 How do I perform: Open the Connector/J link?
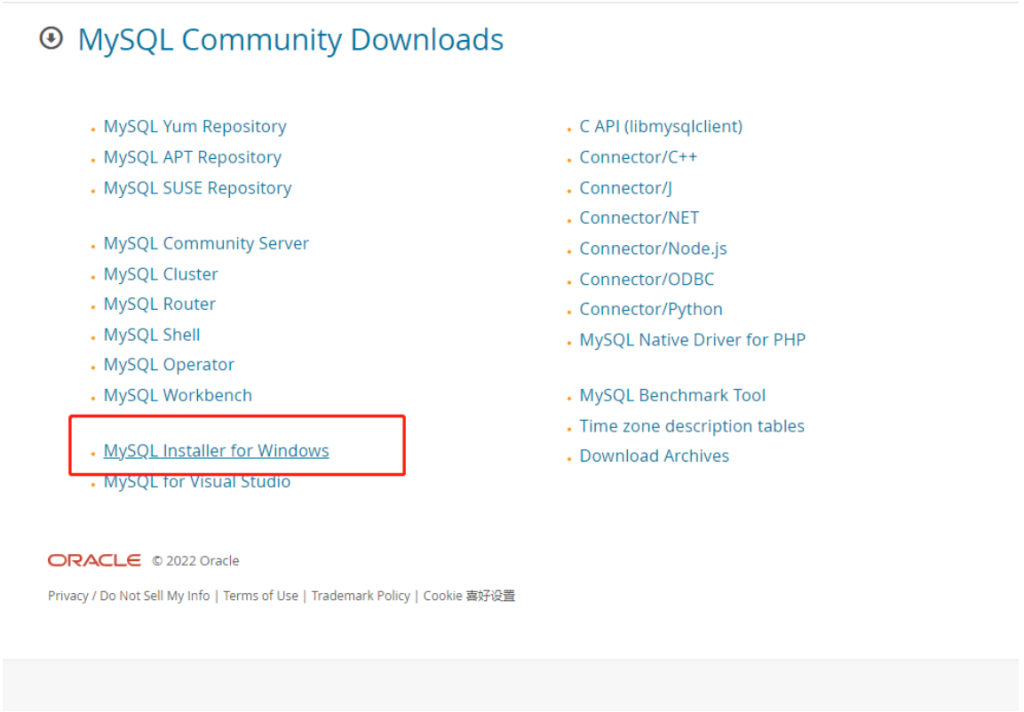626,188
